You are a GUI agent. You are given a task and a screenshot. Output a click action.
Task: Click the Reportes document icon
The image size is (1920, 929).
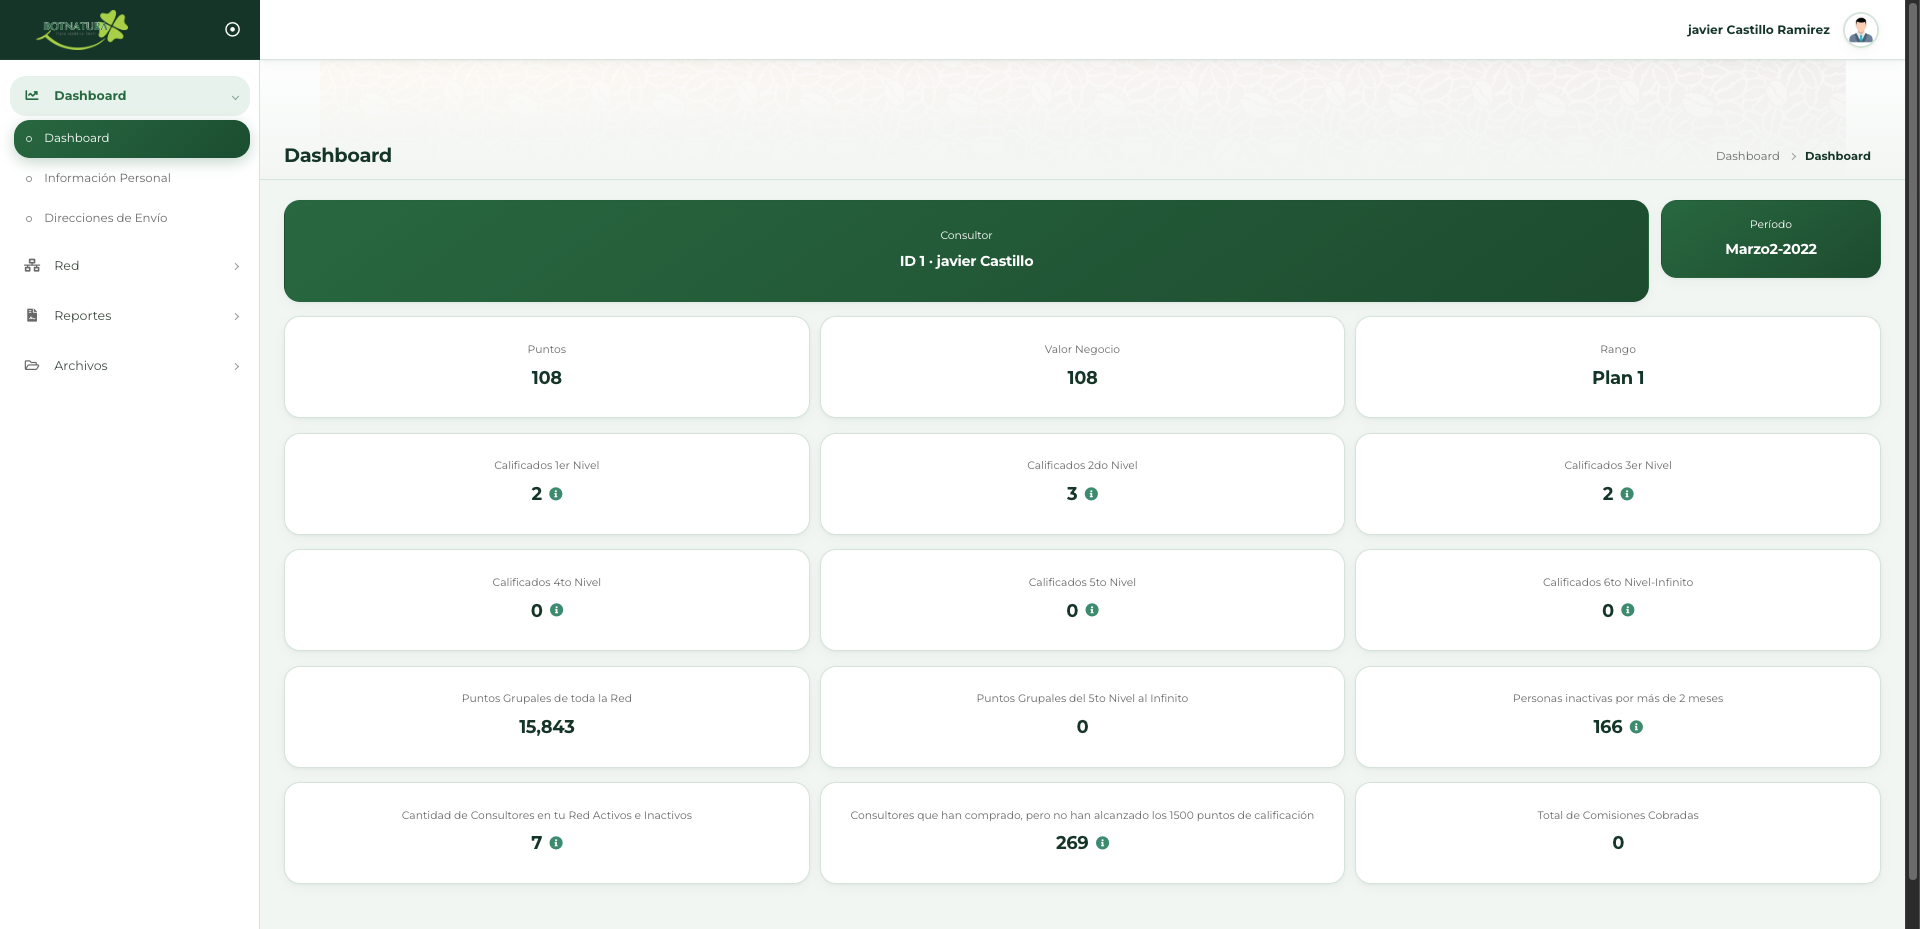(x=32, y=316)
